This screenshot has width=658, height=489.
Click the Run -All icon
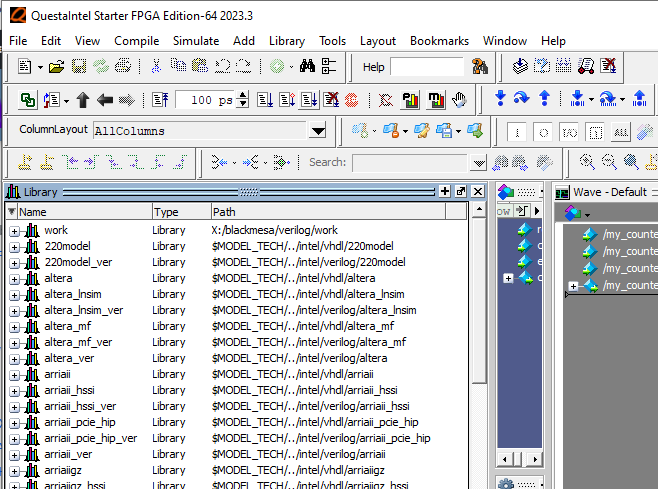click(309, 100)
